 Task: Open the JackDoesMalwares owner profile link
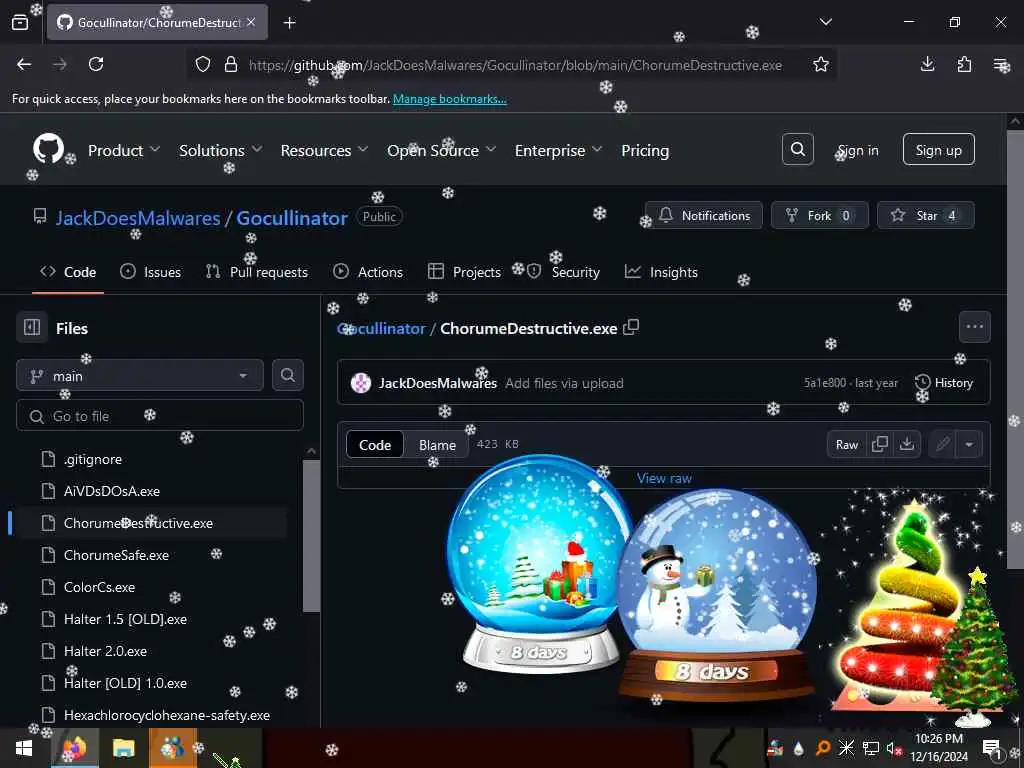point(138,217)
